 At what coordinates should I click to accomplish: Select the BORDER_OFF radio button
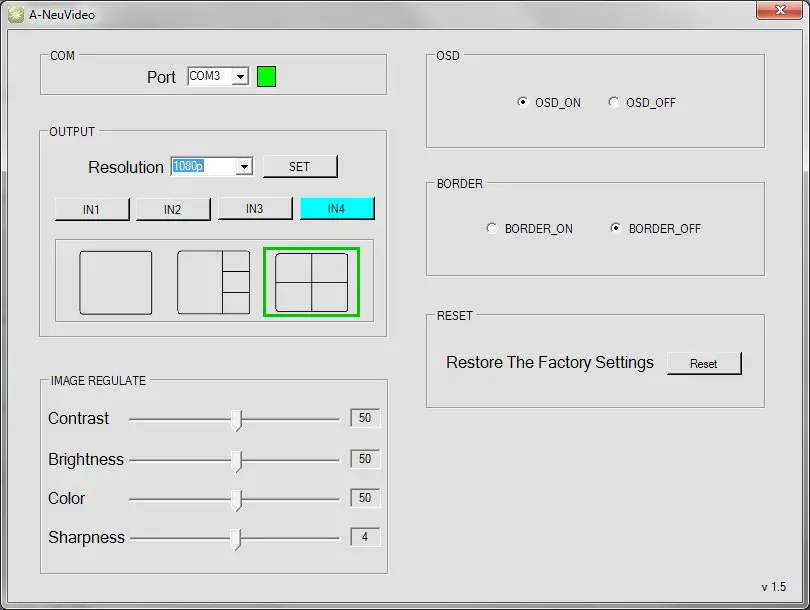(x=616, y=228)
